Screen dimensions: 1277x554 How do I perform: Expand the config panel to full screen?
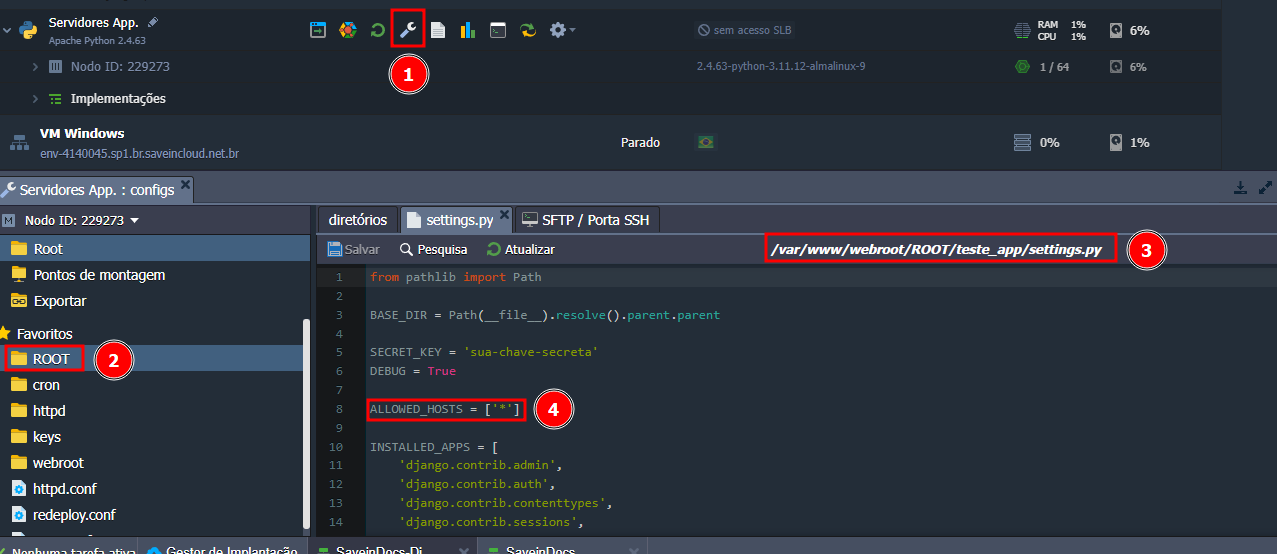pyautogui.click(x=1265, y=187)
